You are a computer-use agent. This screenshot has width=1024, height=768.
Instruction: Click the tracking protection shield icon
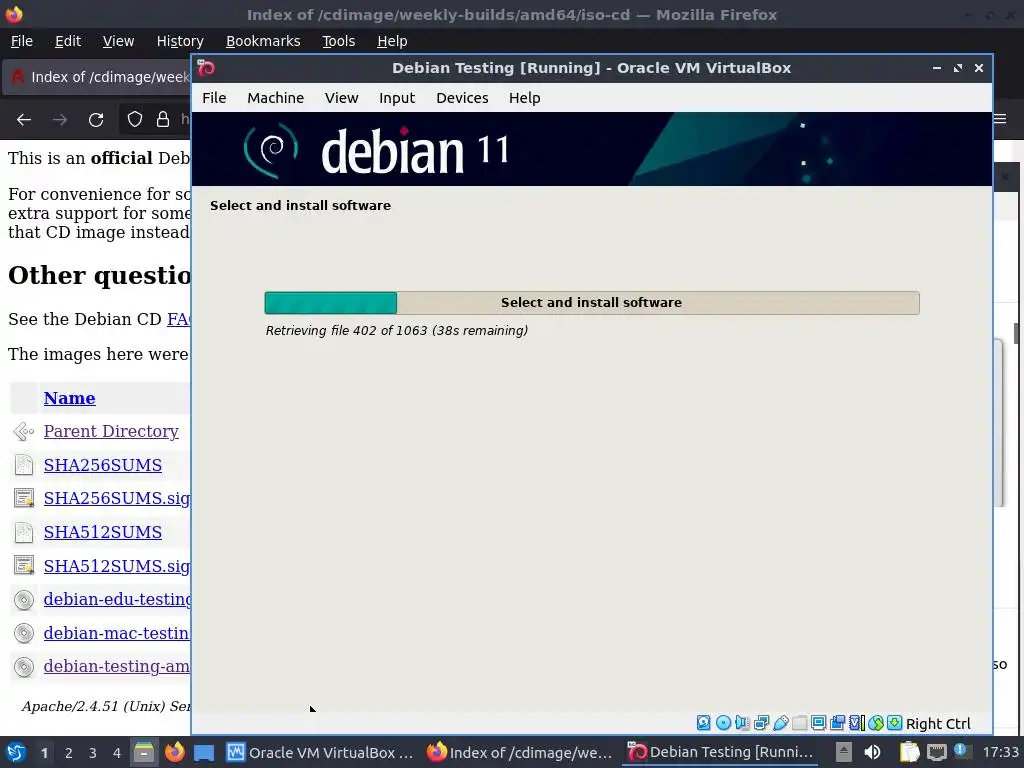tap(135, 120)
